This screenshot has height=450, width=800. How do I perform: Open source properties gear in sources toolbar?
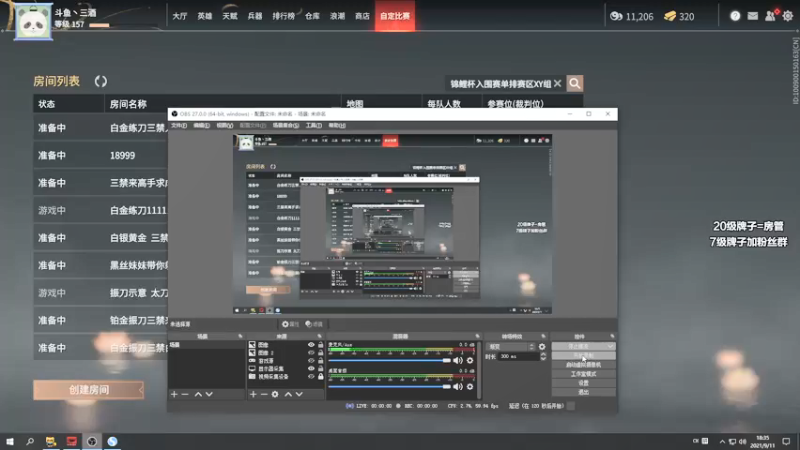point(275,394)
